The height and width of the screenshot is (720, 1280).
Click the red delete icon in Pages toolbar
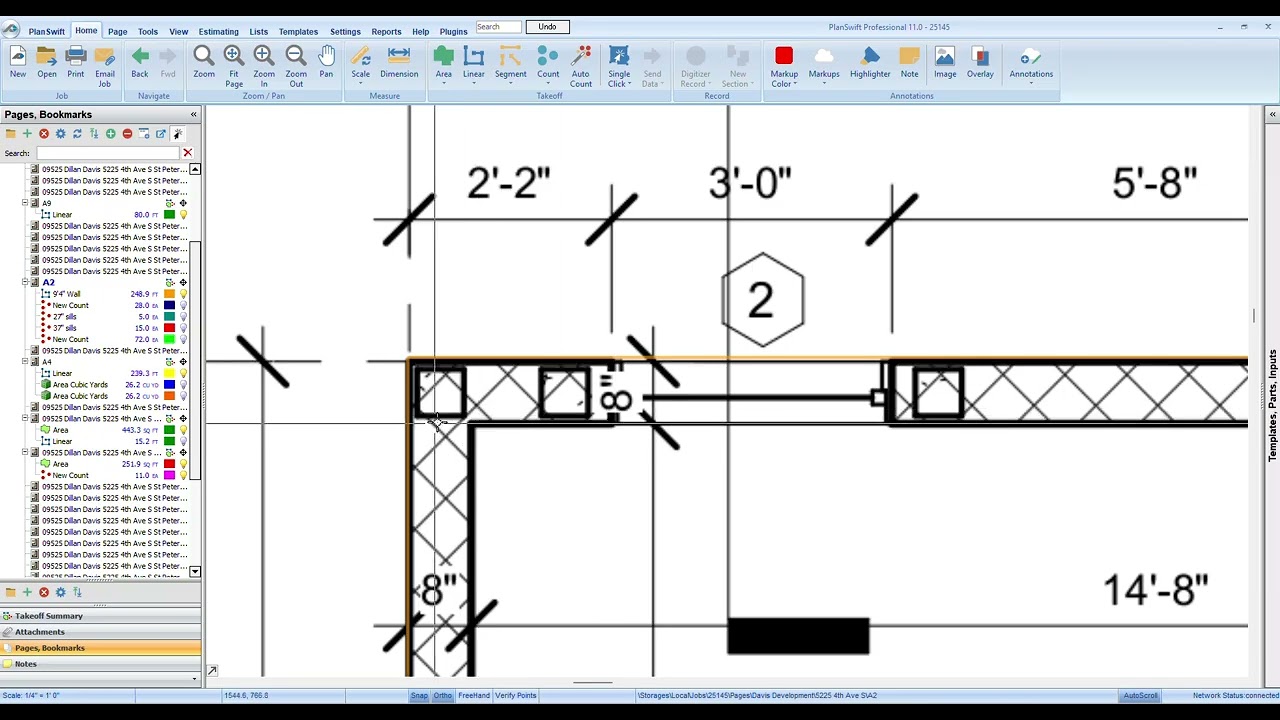click(44, 134)
